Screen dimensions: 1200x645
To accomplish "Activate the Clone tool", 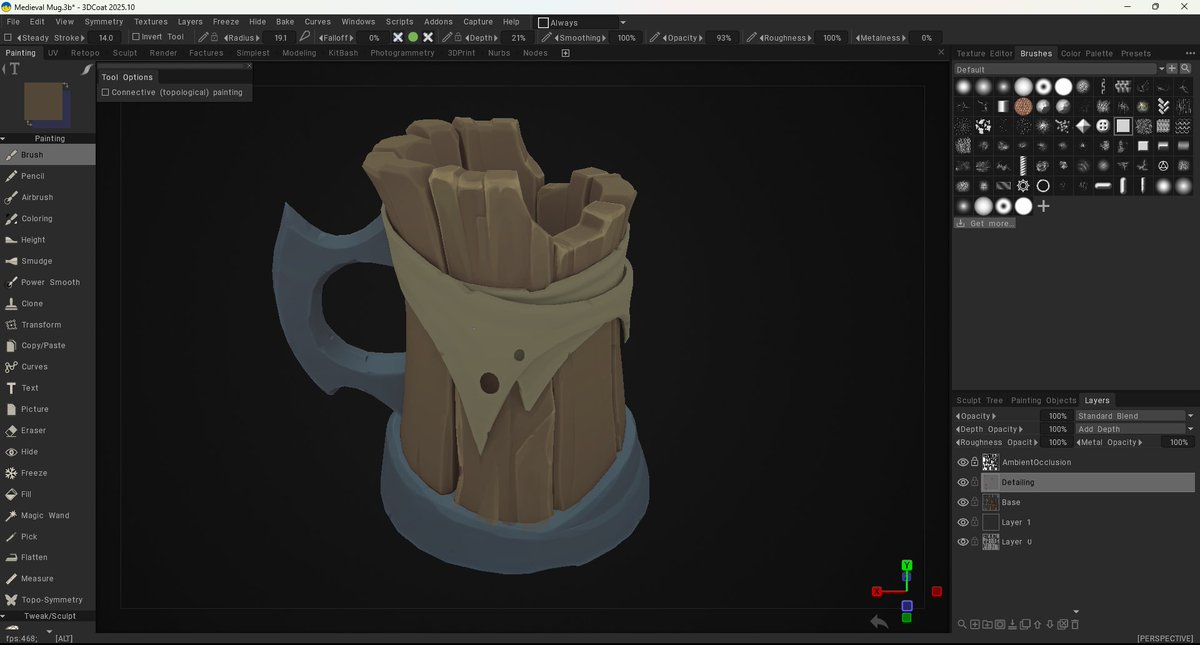I will (x=31, y=303).
